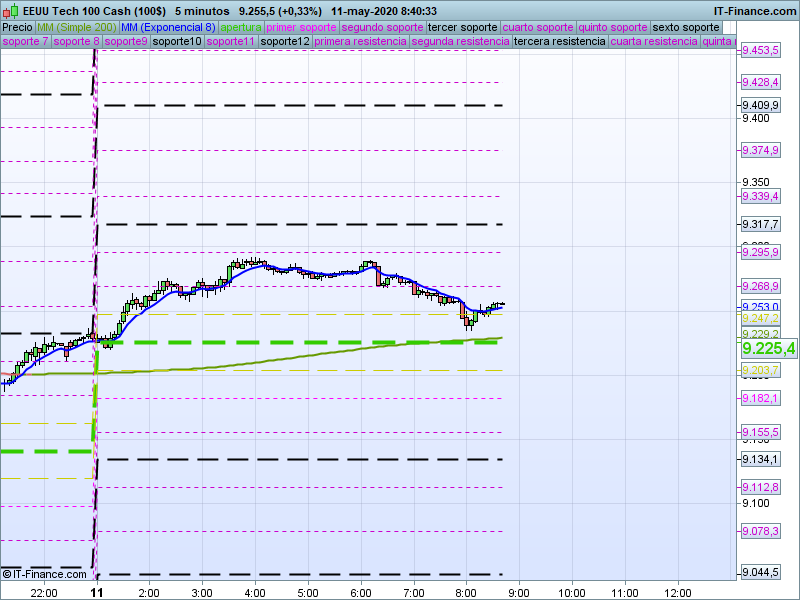This screenshot has width=800, height=600.
Task: Click the 'apertura' legend label
Action: point(241,27)
